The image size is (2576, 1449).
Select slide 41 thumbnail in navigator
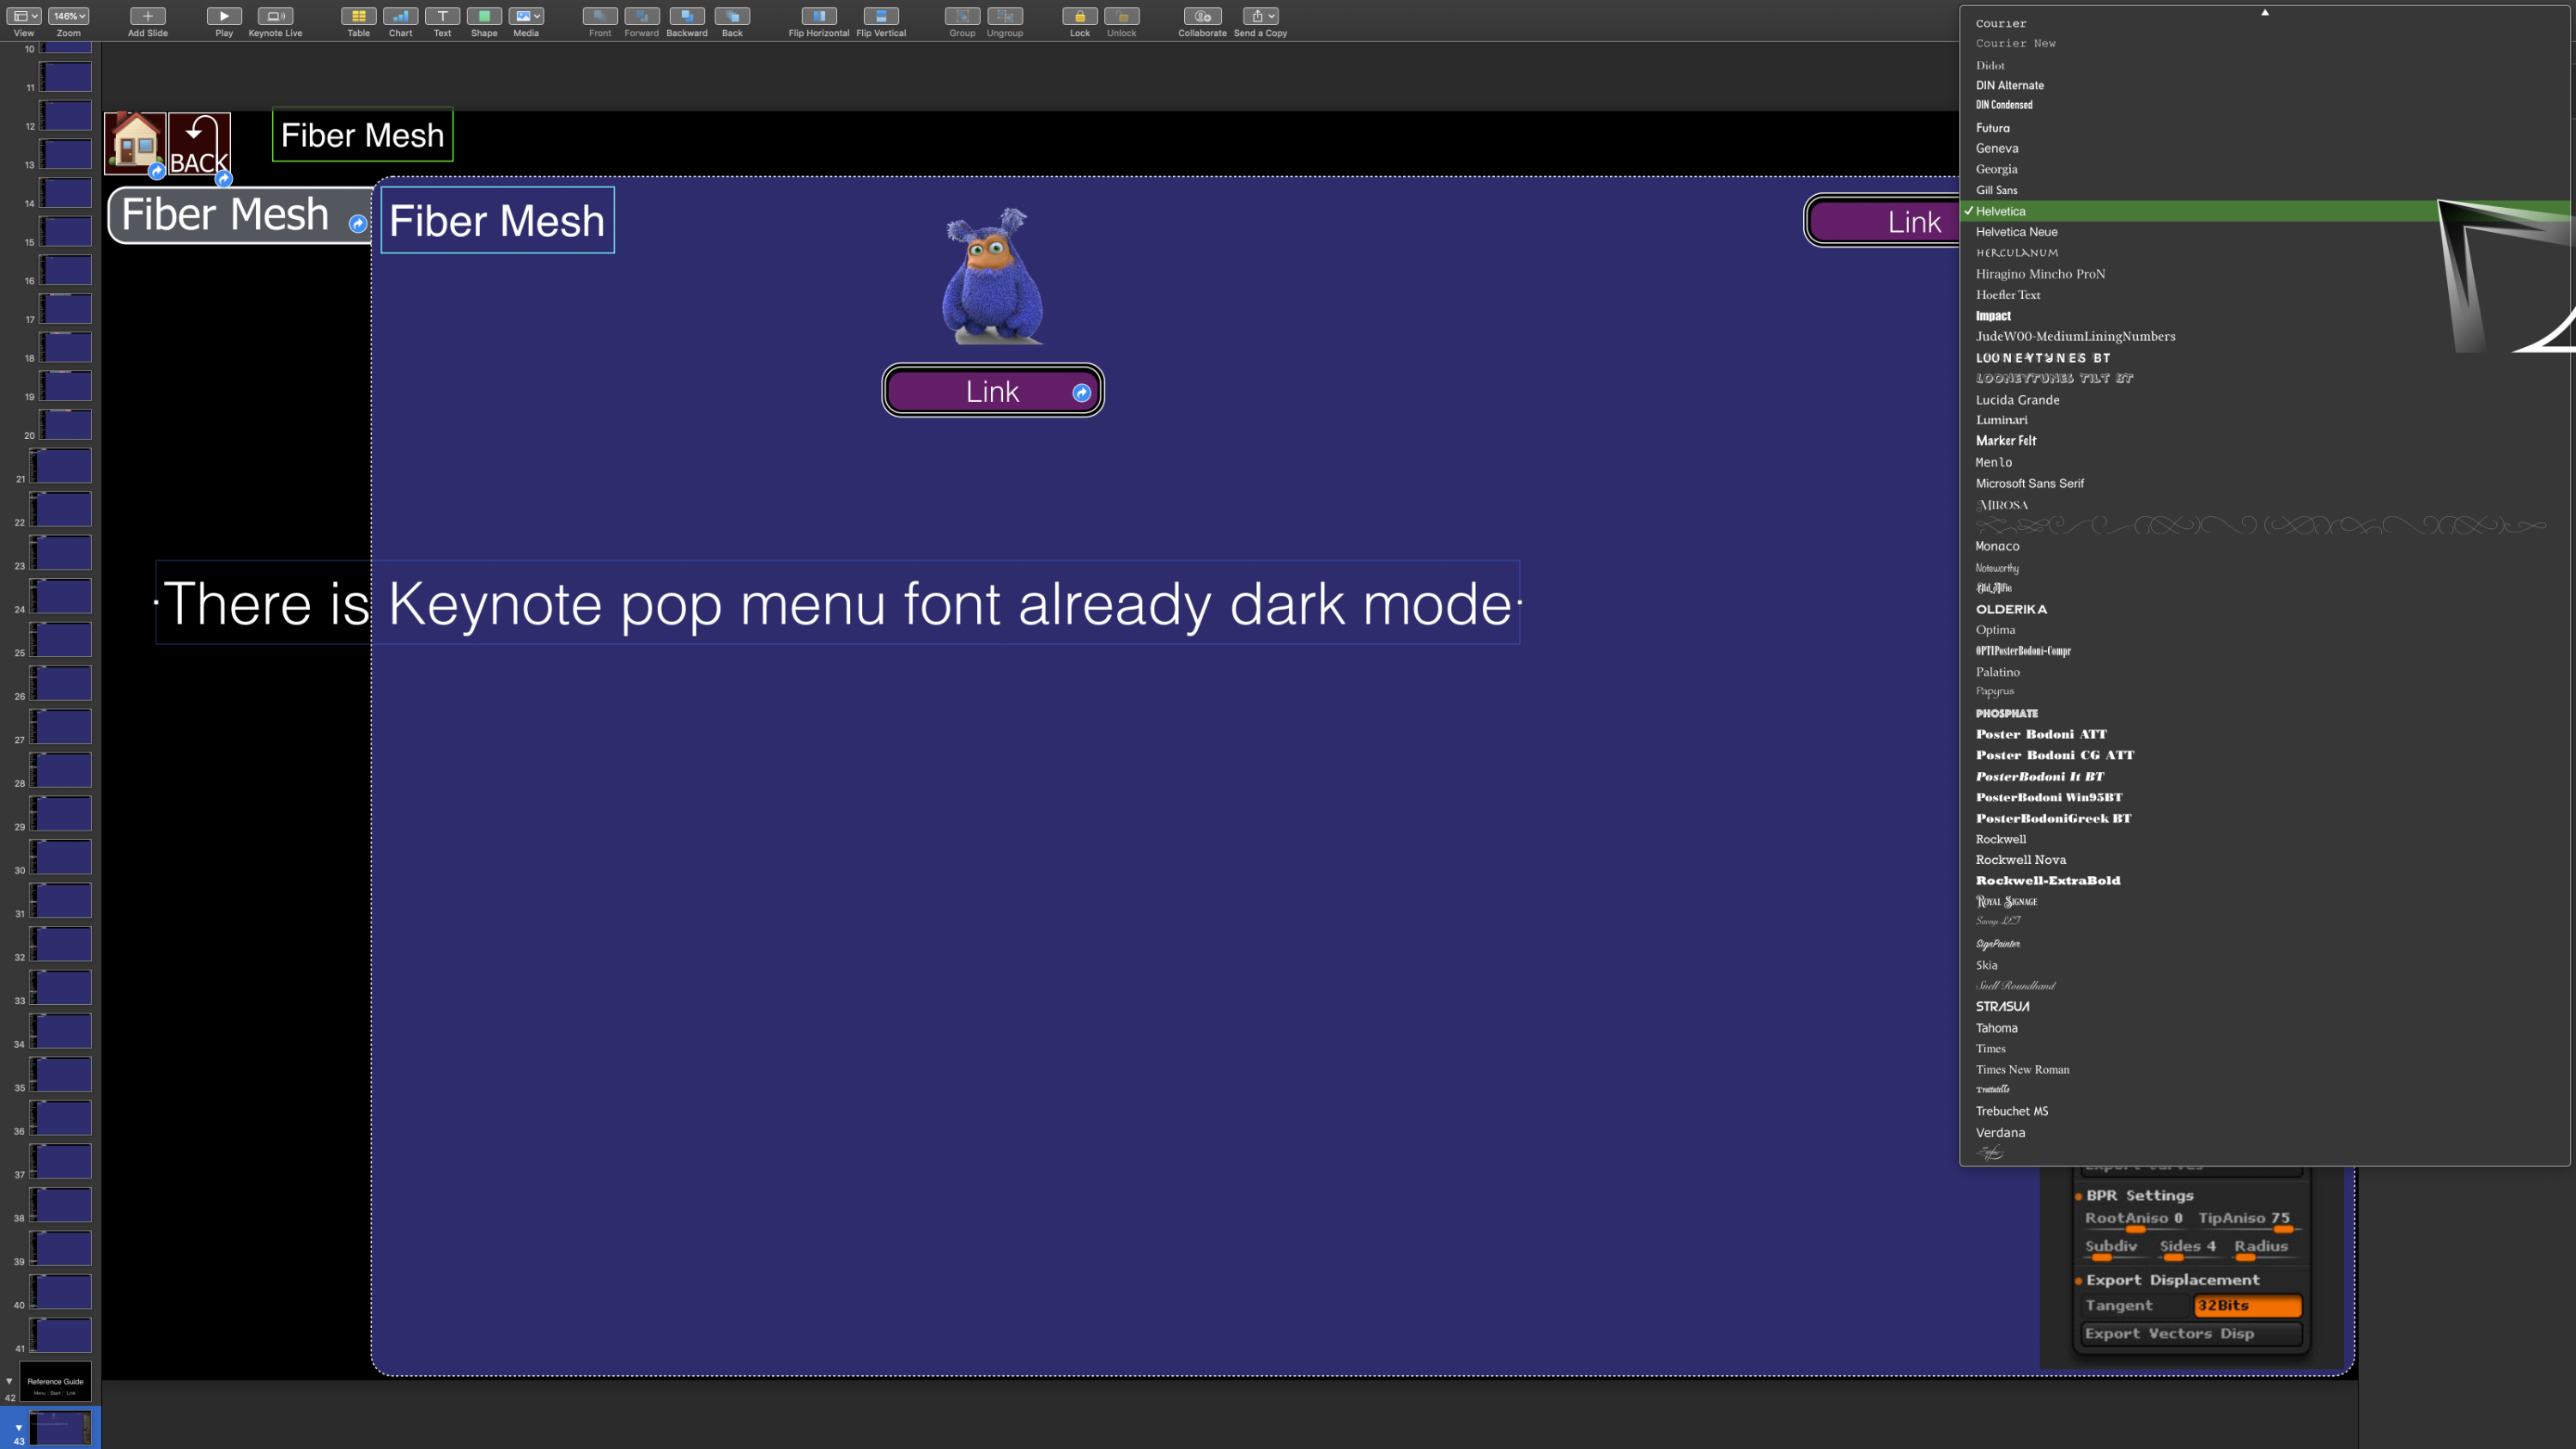[x=61, y=1335]
